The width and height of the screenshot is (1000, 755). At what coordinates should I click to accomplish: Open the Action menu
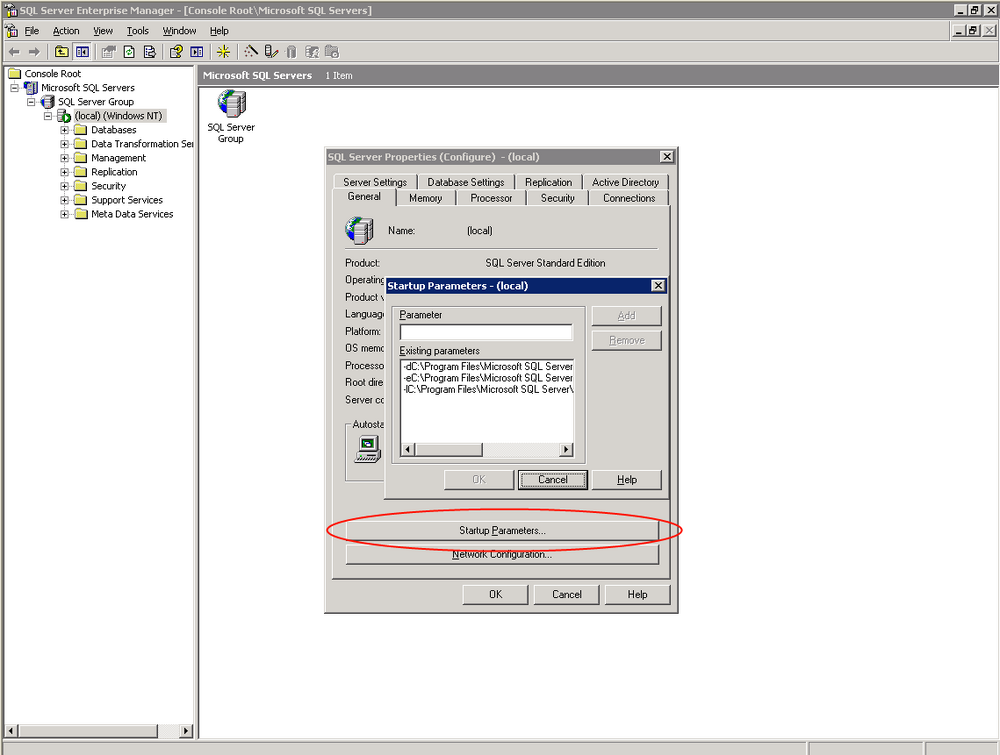pyautogui.click(x=66, y=31)
